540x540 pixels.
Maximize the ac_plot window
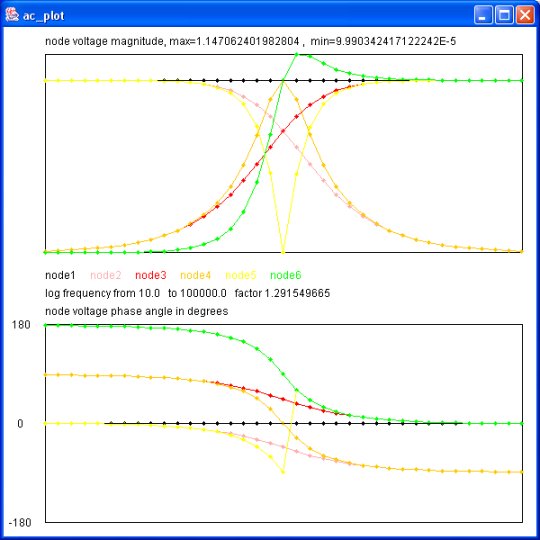[x=504, y=15]
